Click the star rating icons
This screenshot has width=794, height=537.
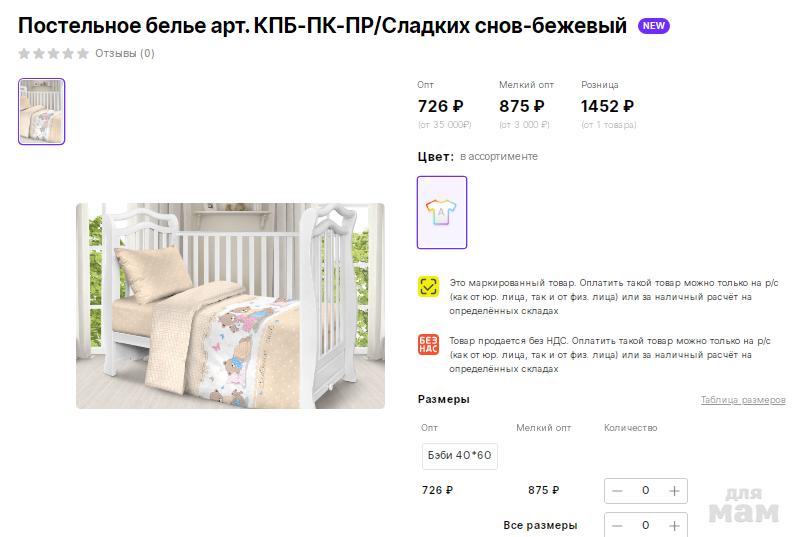[54, 53]
